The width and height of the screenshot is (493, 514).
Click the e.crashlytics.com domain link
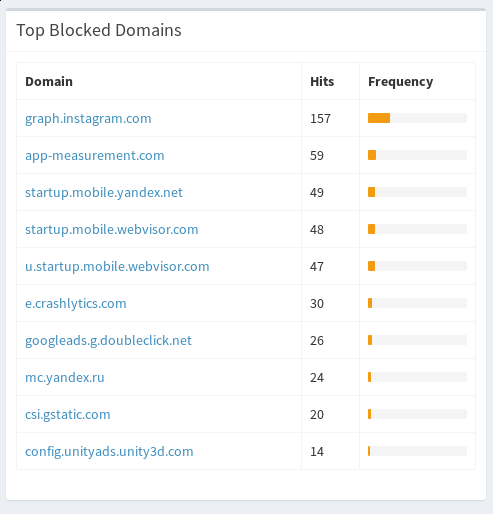76,303
